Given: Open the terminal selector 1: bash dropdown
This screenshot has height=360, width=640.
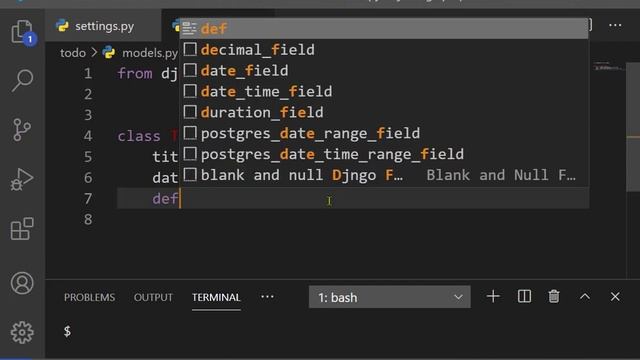Looking at the screenshot, I should (x=390, y=297).
